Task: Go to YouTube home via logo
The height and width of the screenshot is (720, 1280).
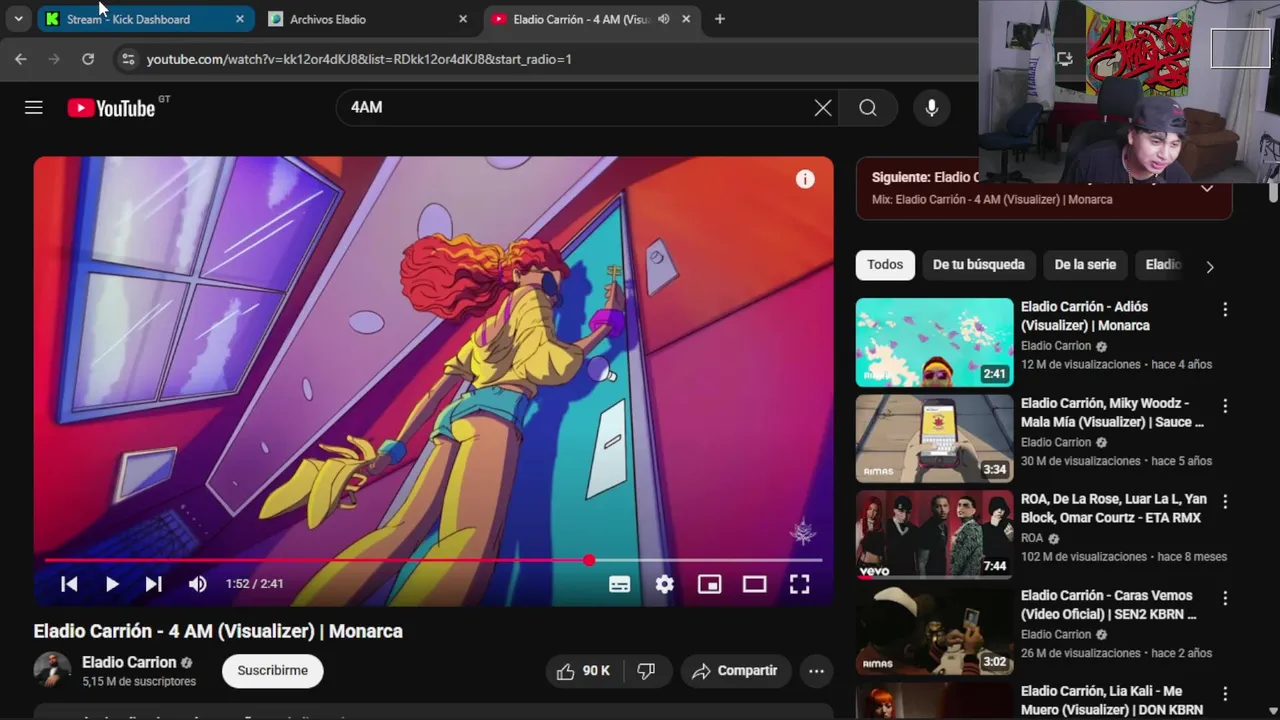Action: (x=111, y=108)
